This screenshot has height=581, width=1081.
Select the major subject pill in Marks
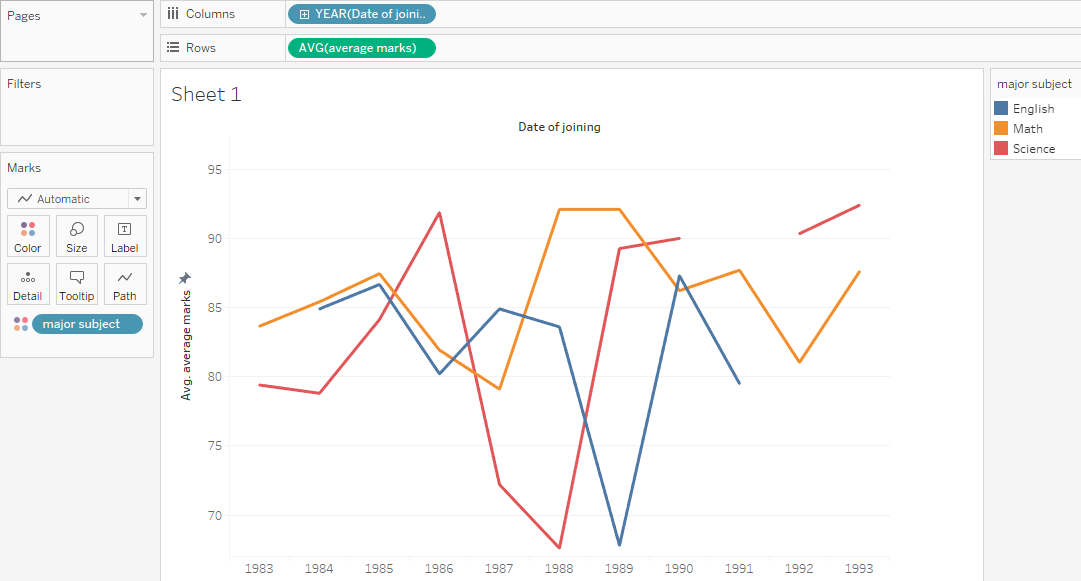pos(87,324)
